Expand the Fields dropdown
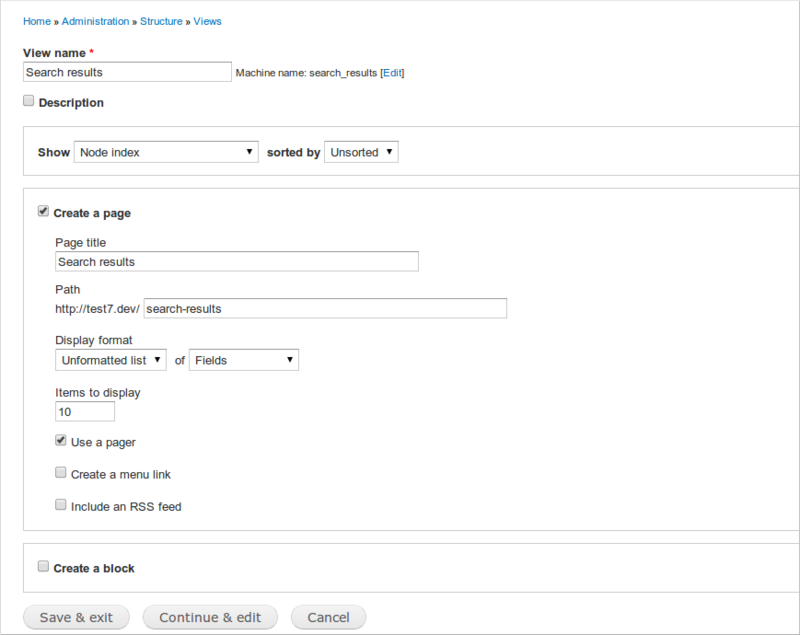The image size is (800, 635). pyautogui.click(x=243, y=360)
